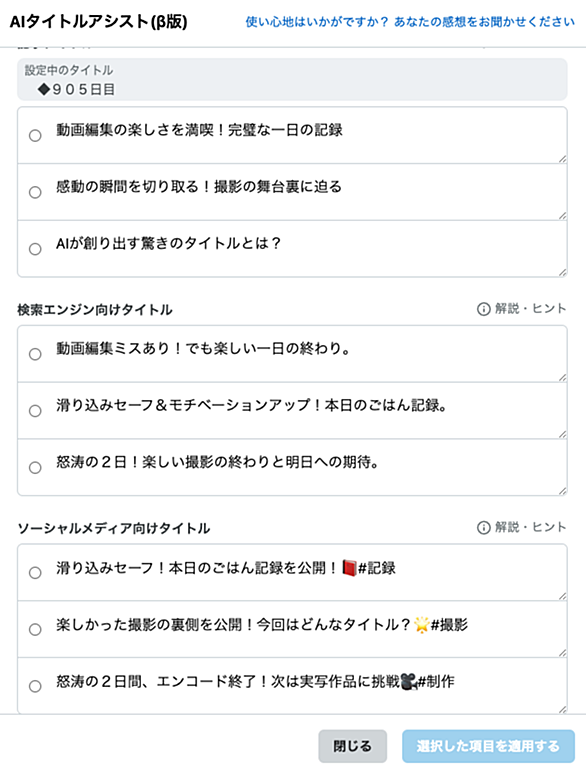Click 選択した項目を適用する button
The width and height of the screenshot is (586, 775).
[488, 746]
